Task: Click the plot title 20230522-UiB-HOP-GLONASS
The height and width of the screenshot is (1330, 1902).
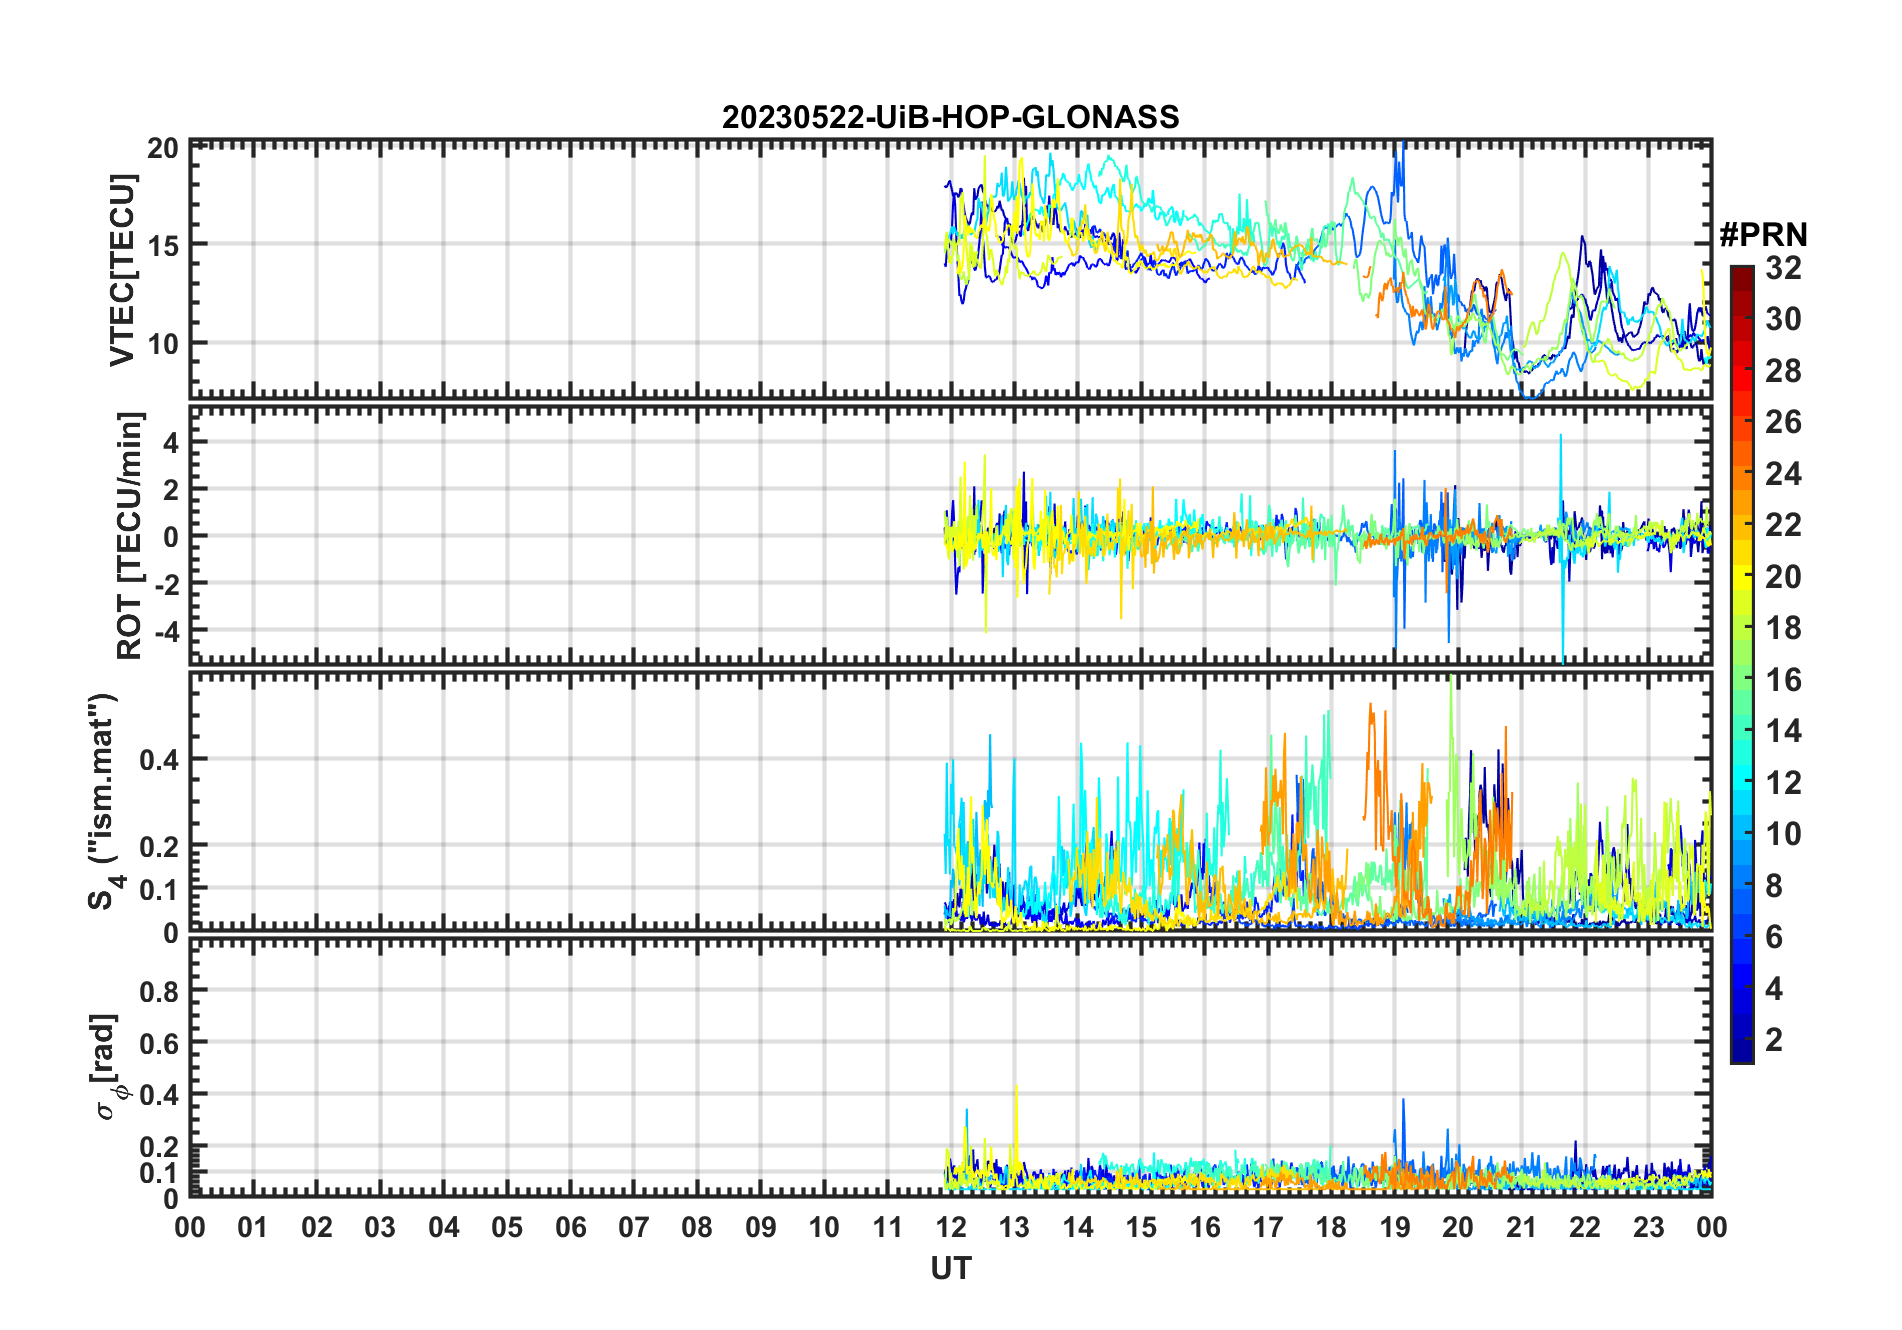Action: click(950, 117)
